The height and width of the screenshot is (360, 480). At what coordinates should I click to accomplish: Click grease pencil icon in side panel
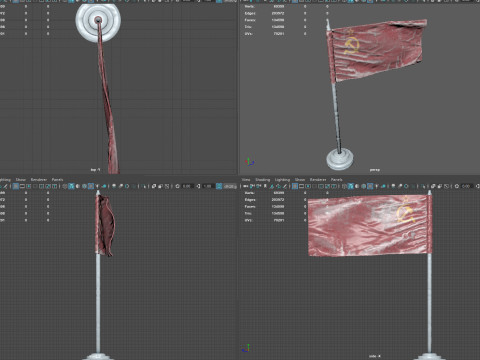coord(285,186)
